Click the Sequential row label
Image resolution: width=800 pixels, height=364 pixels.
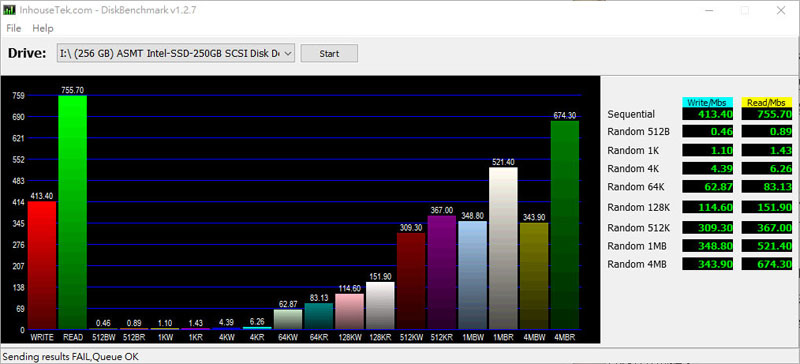[x=631, y=114]
